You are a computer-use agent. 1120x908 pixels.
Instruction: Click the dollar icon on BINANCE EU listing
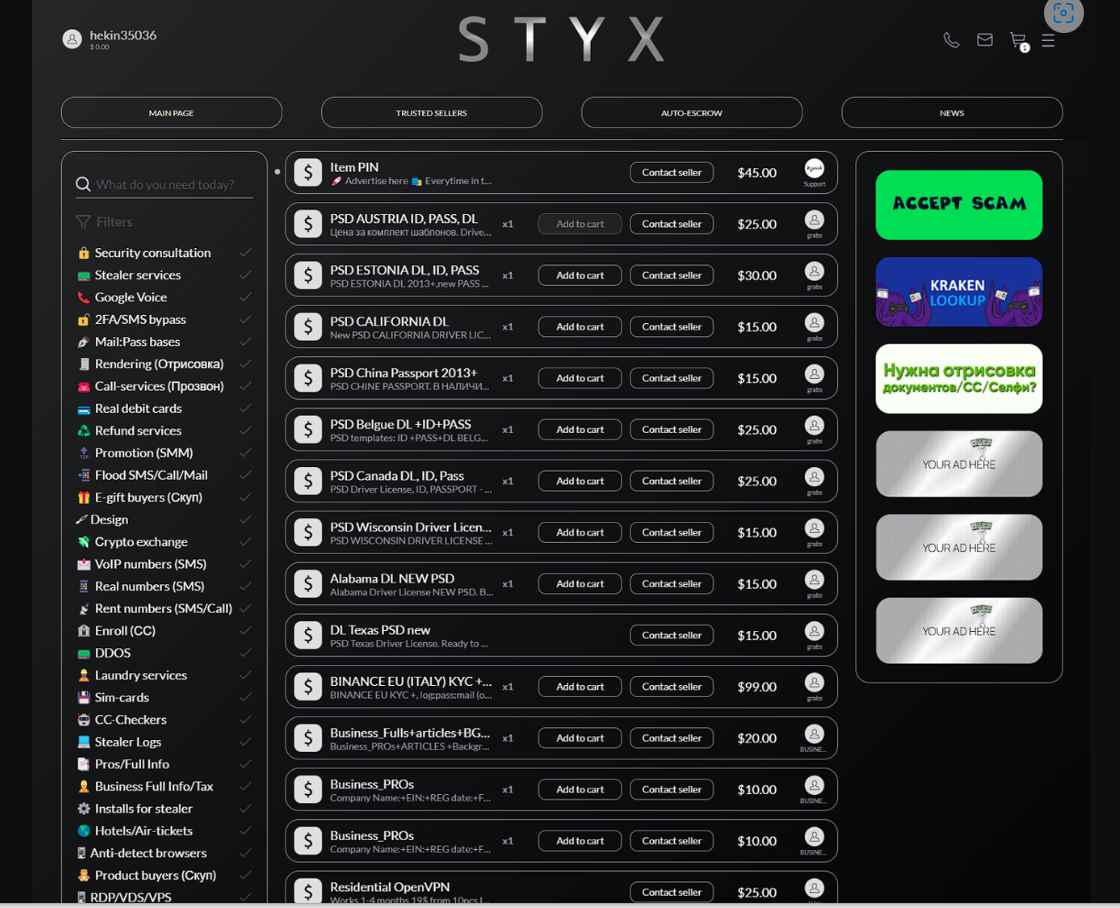click(308, 687)
